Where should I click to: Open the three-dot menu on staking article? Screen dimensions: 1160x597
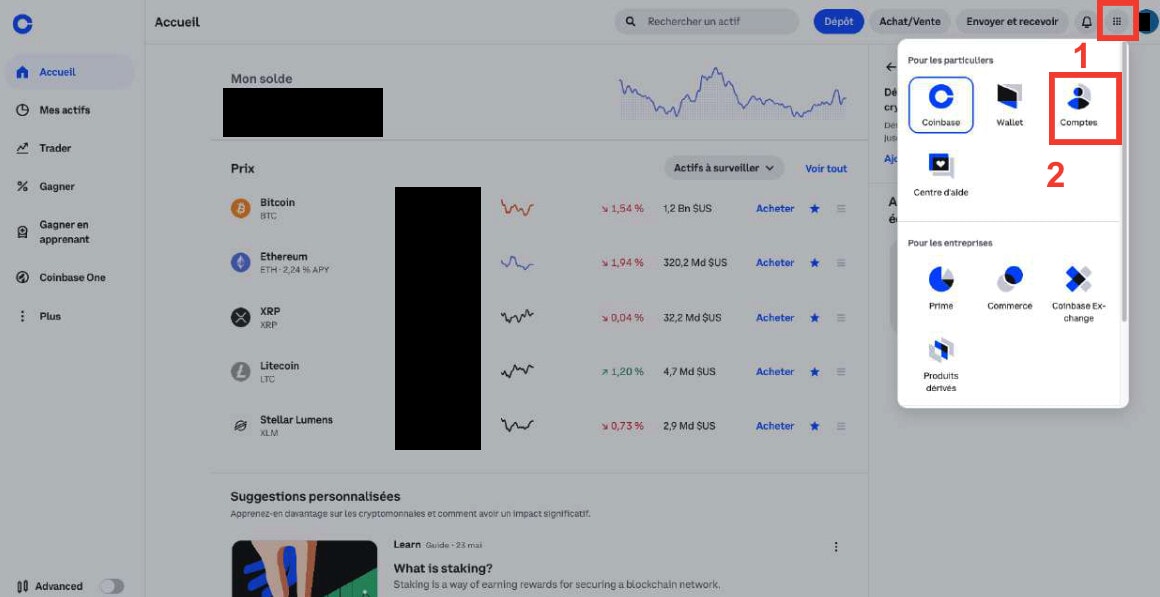pyautogui.click(x=836, y=547)
